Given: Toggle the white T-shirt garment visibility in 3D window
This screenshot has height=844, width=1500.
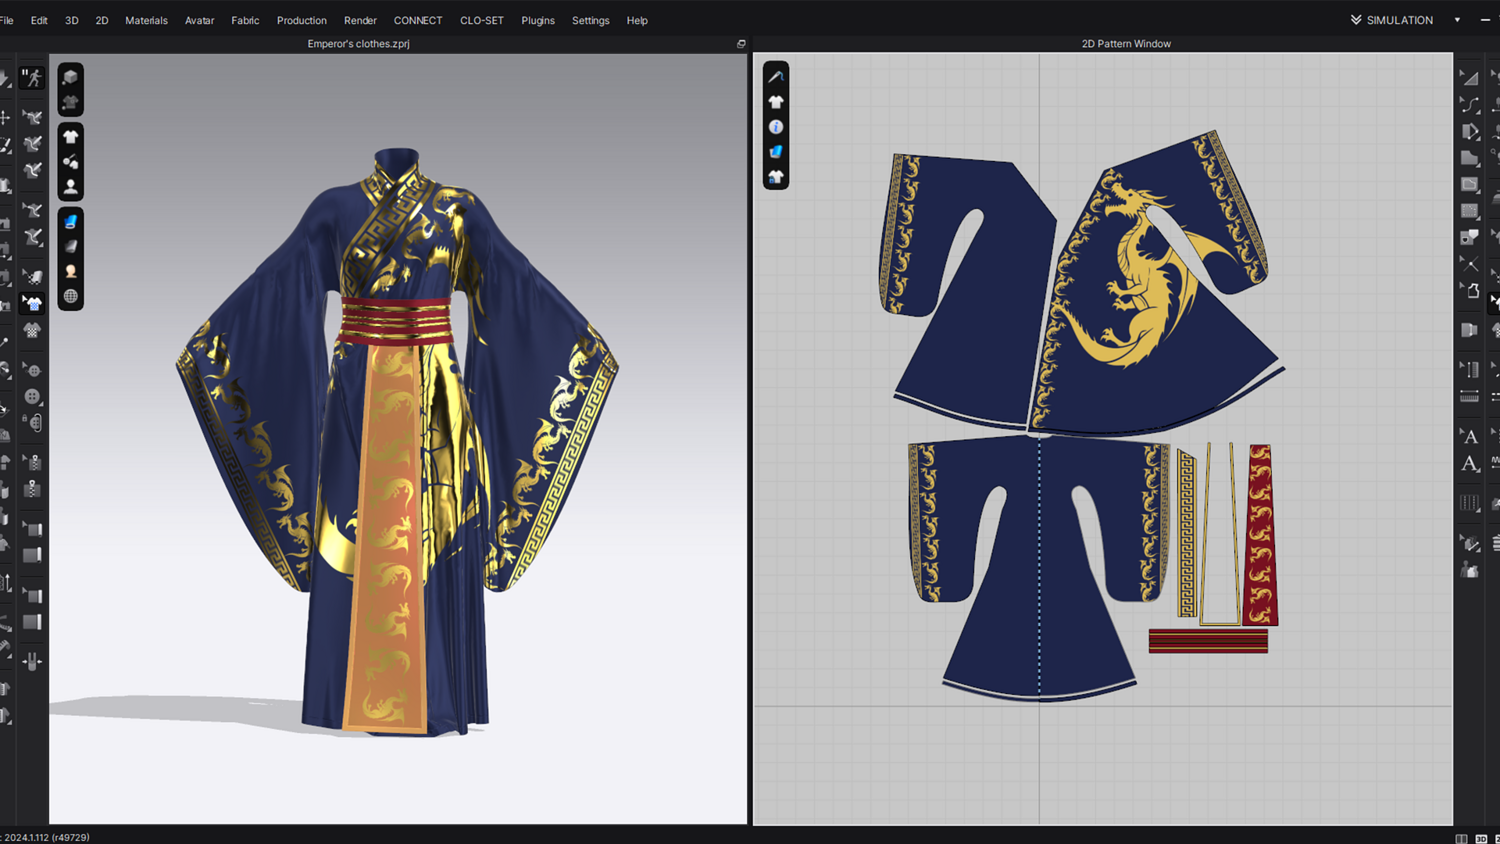Looking at the screenshot, I should point(70,136).
